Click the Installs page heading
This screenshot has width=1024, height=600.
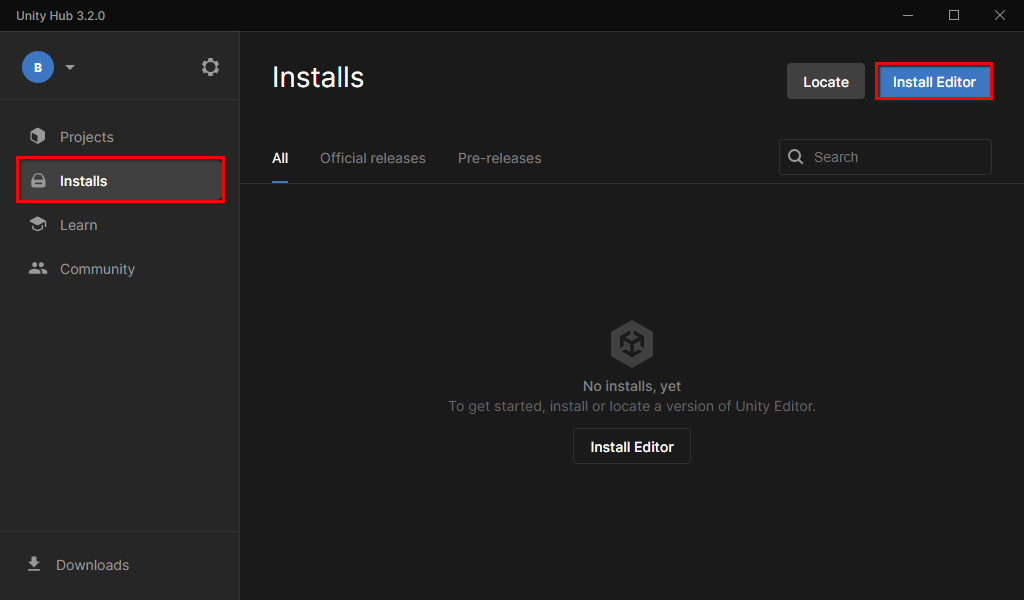[318, 77]
